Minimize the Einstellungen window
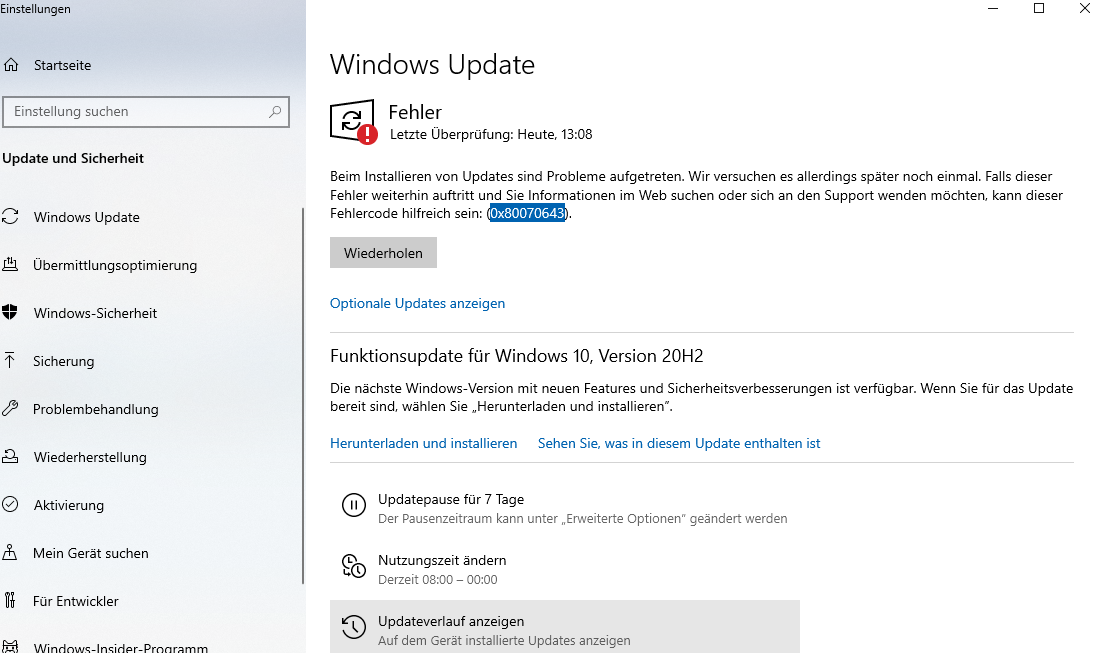1094x653 pixels. point(993,8)
